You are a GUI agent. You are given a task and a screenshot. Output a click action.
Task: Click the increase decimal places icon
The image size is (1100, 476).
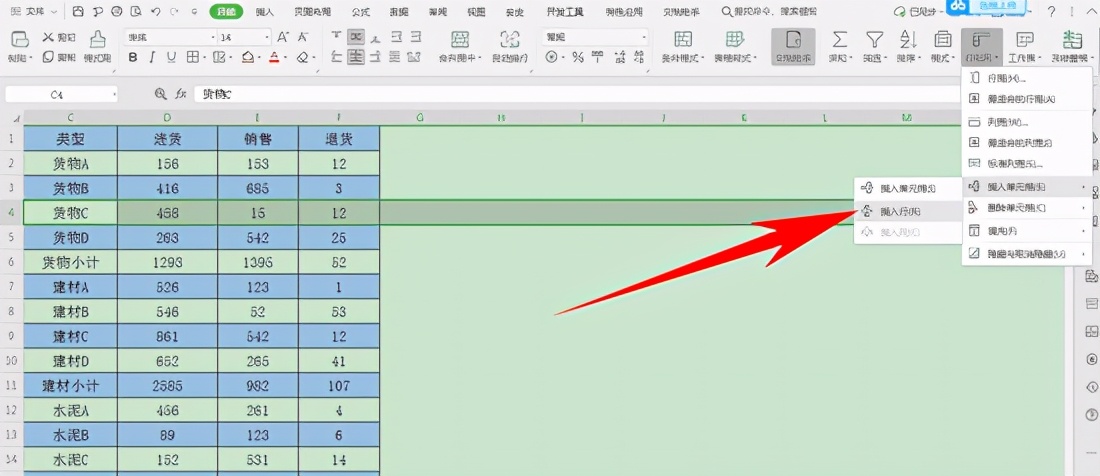(x=617, y=57)
